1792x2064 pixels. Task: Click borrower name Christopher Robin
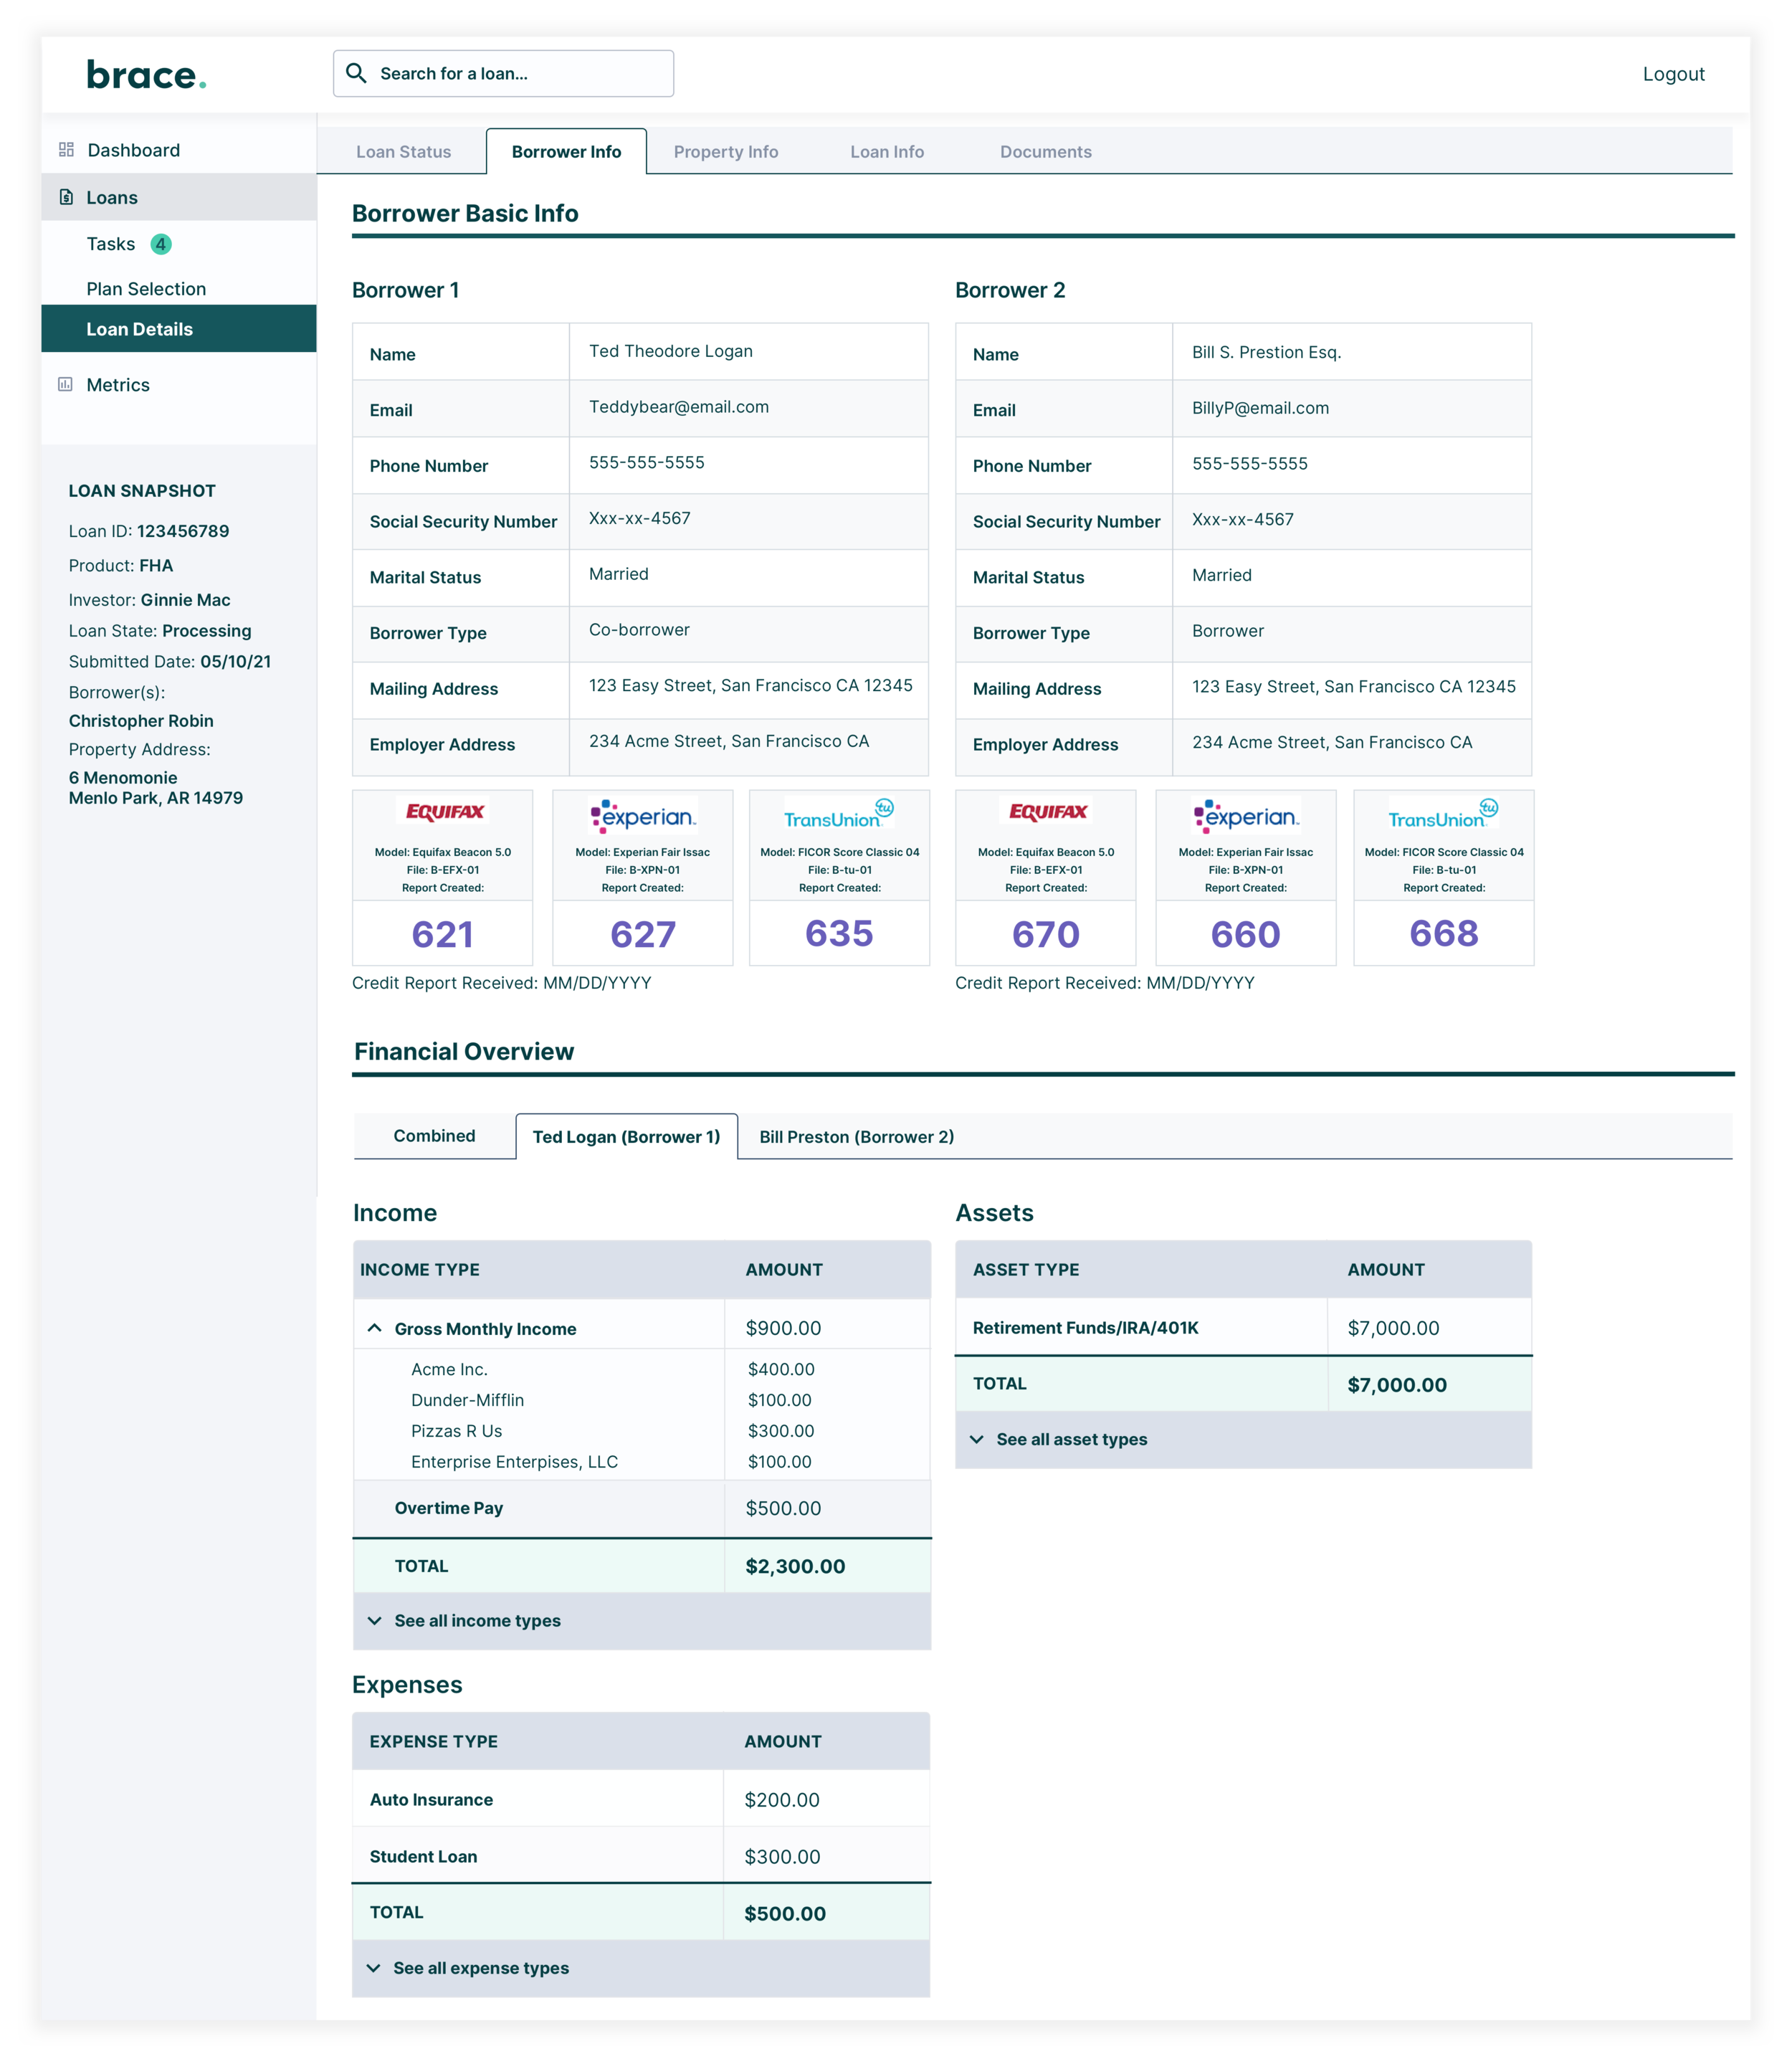pyautogui.click(x=141, y=721)
